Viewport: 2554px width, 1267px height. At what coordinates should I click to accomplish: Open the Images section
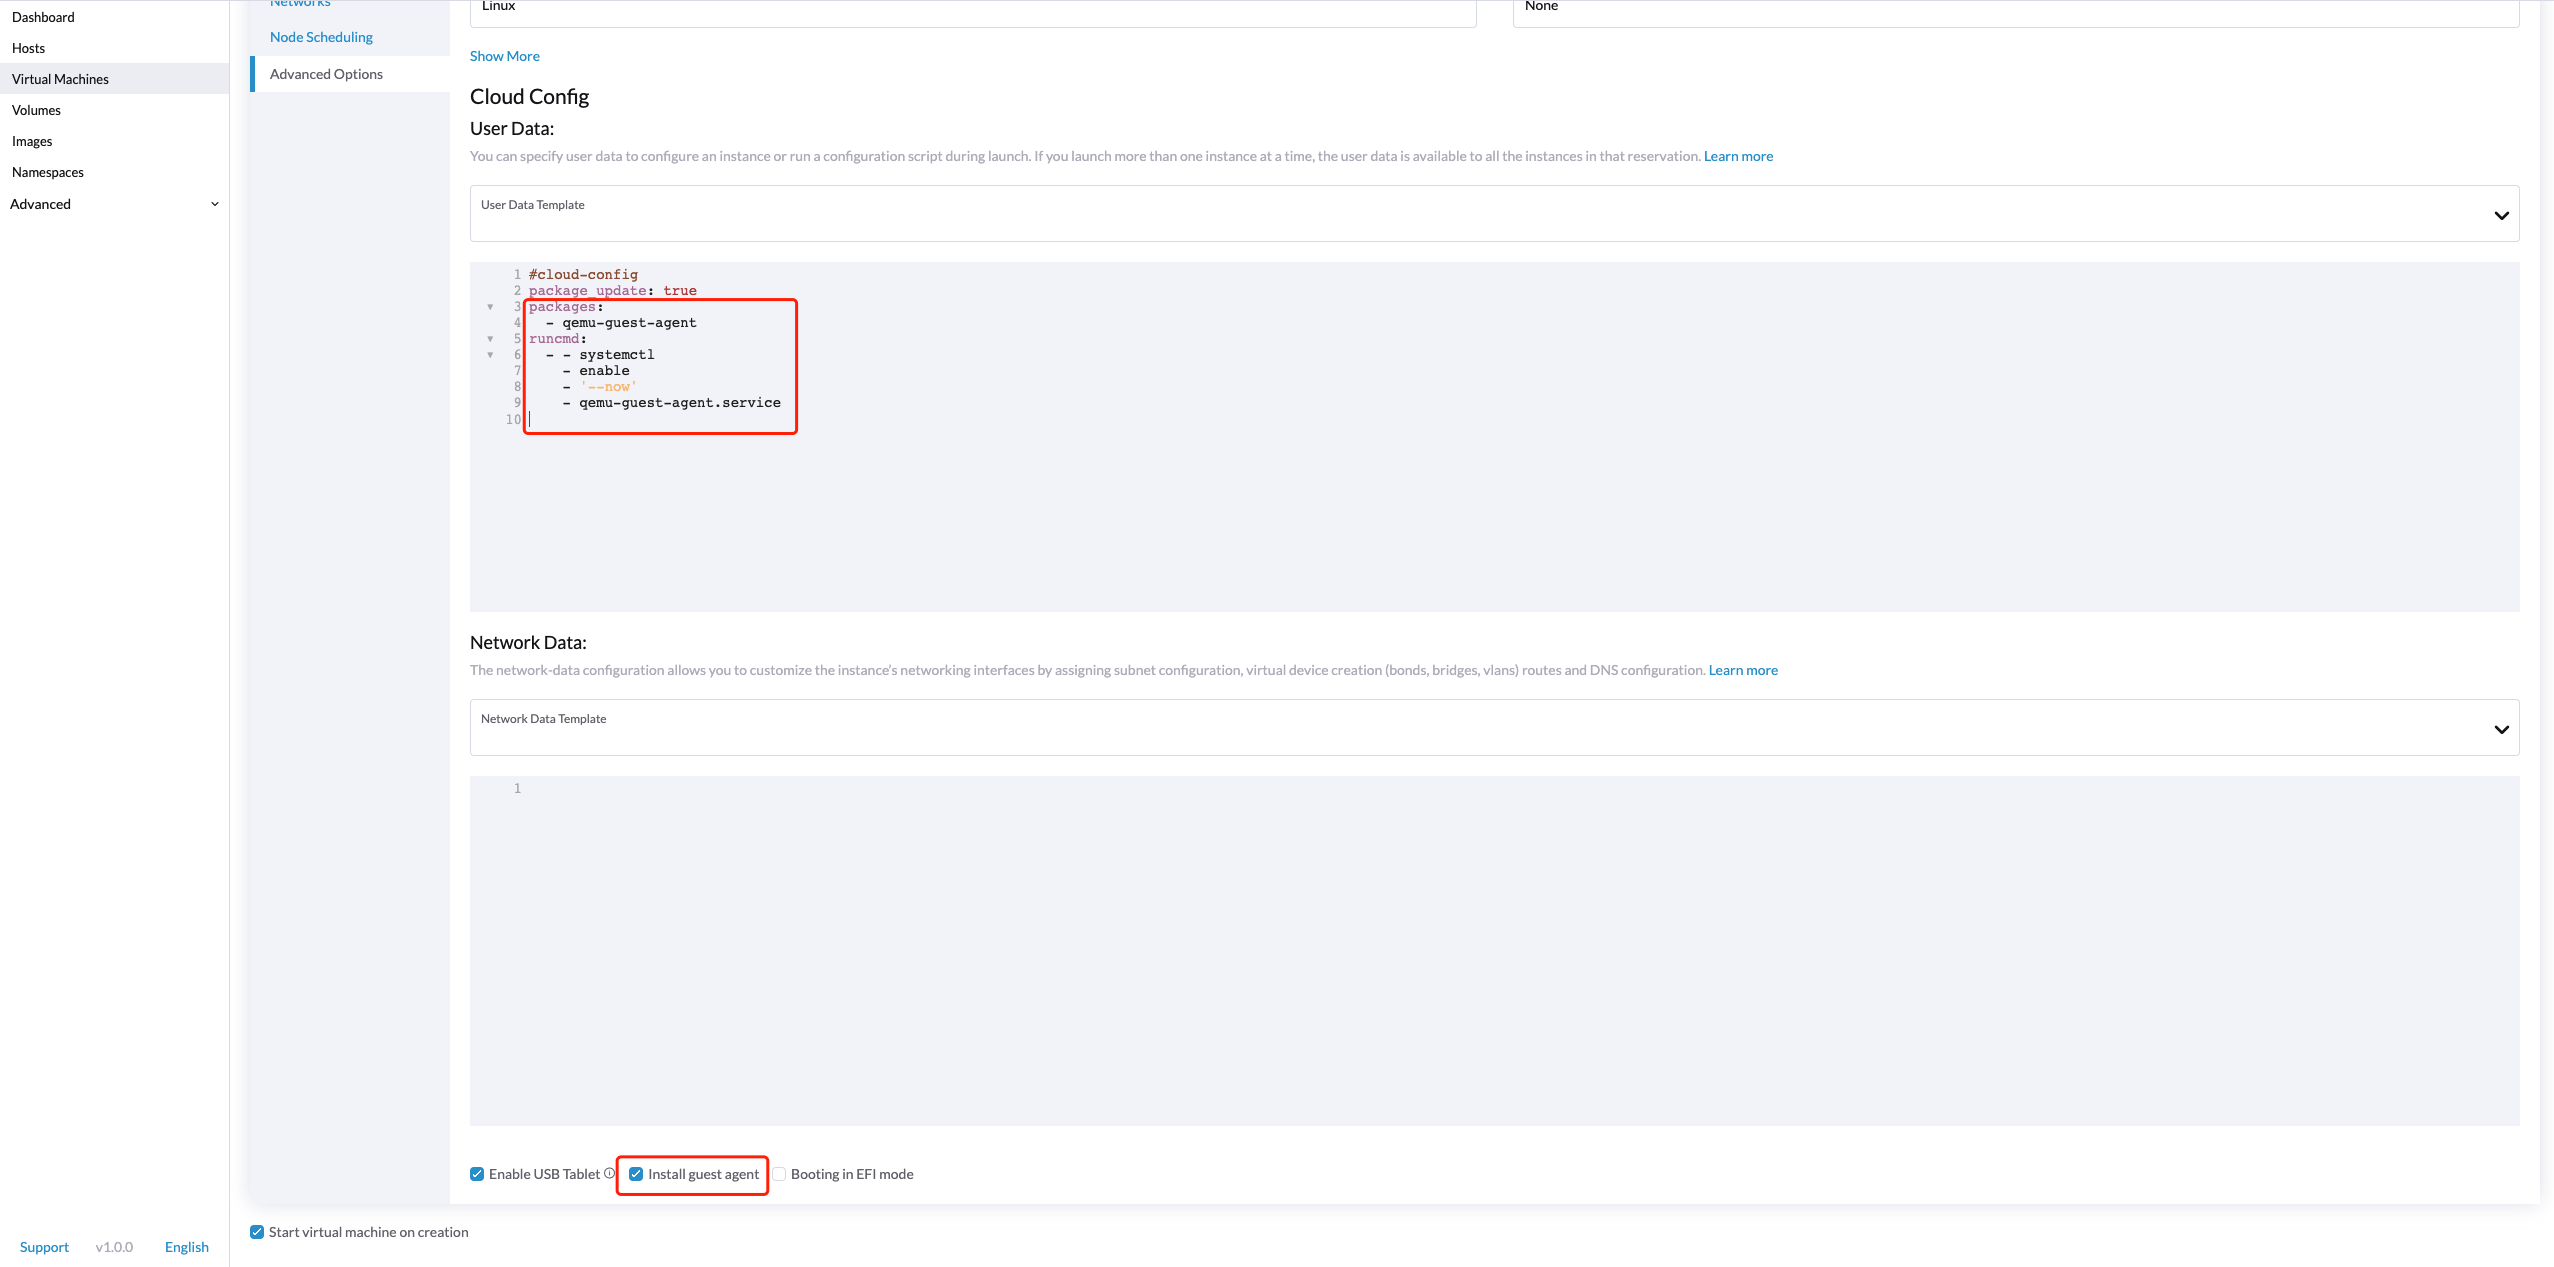pyautogui.click(x=32, y=140)
